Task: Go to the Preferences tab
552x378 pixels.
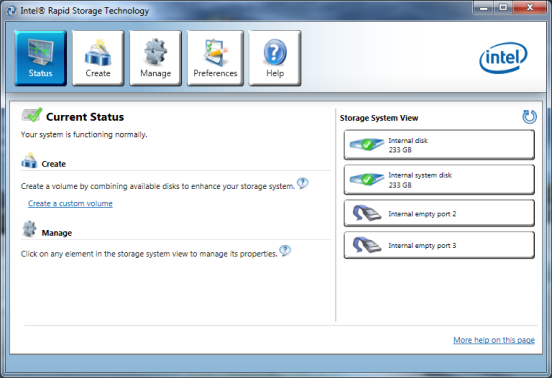Action: click(x=215, y=58)
